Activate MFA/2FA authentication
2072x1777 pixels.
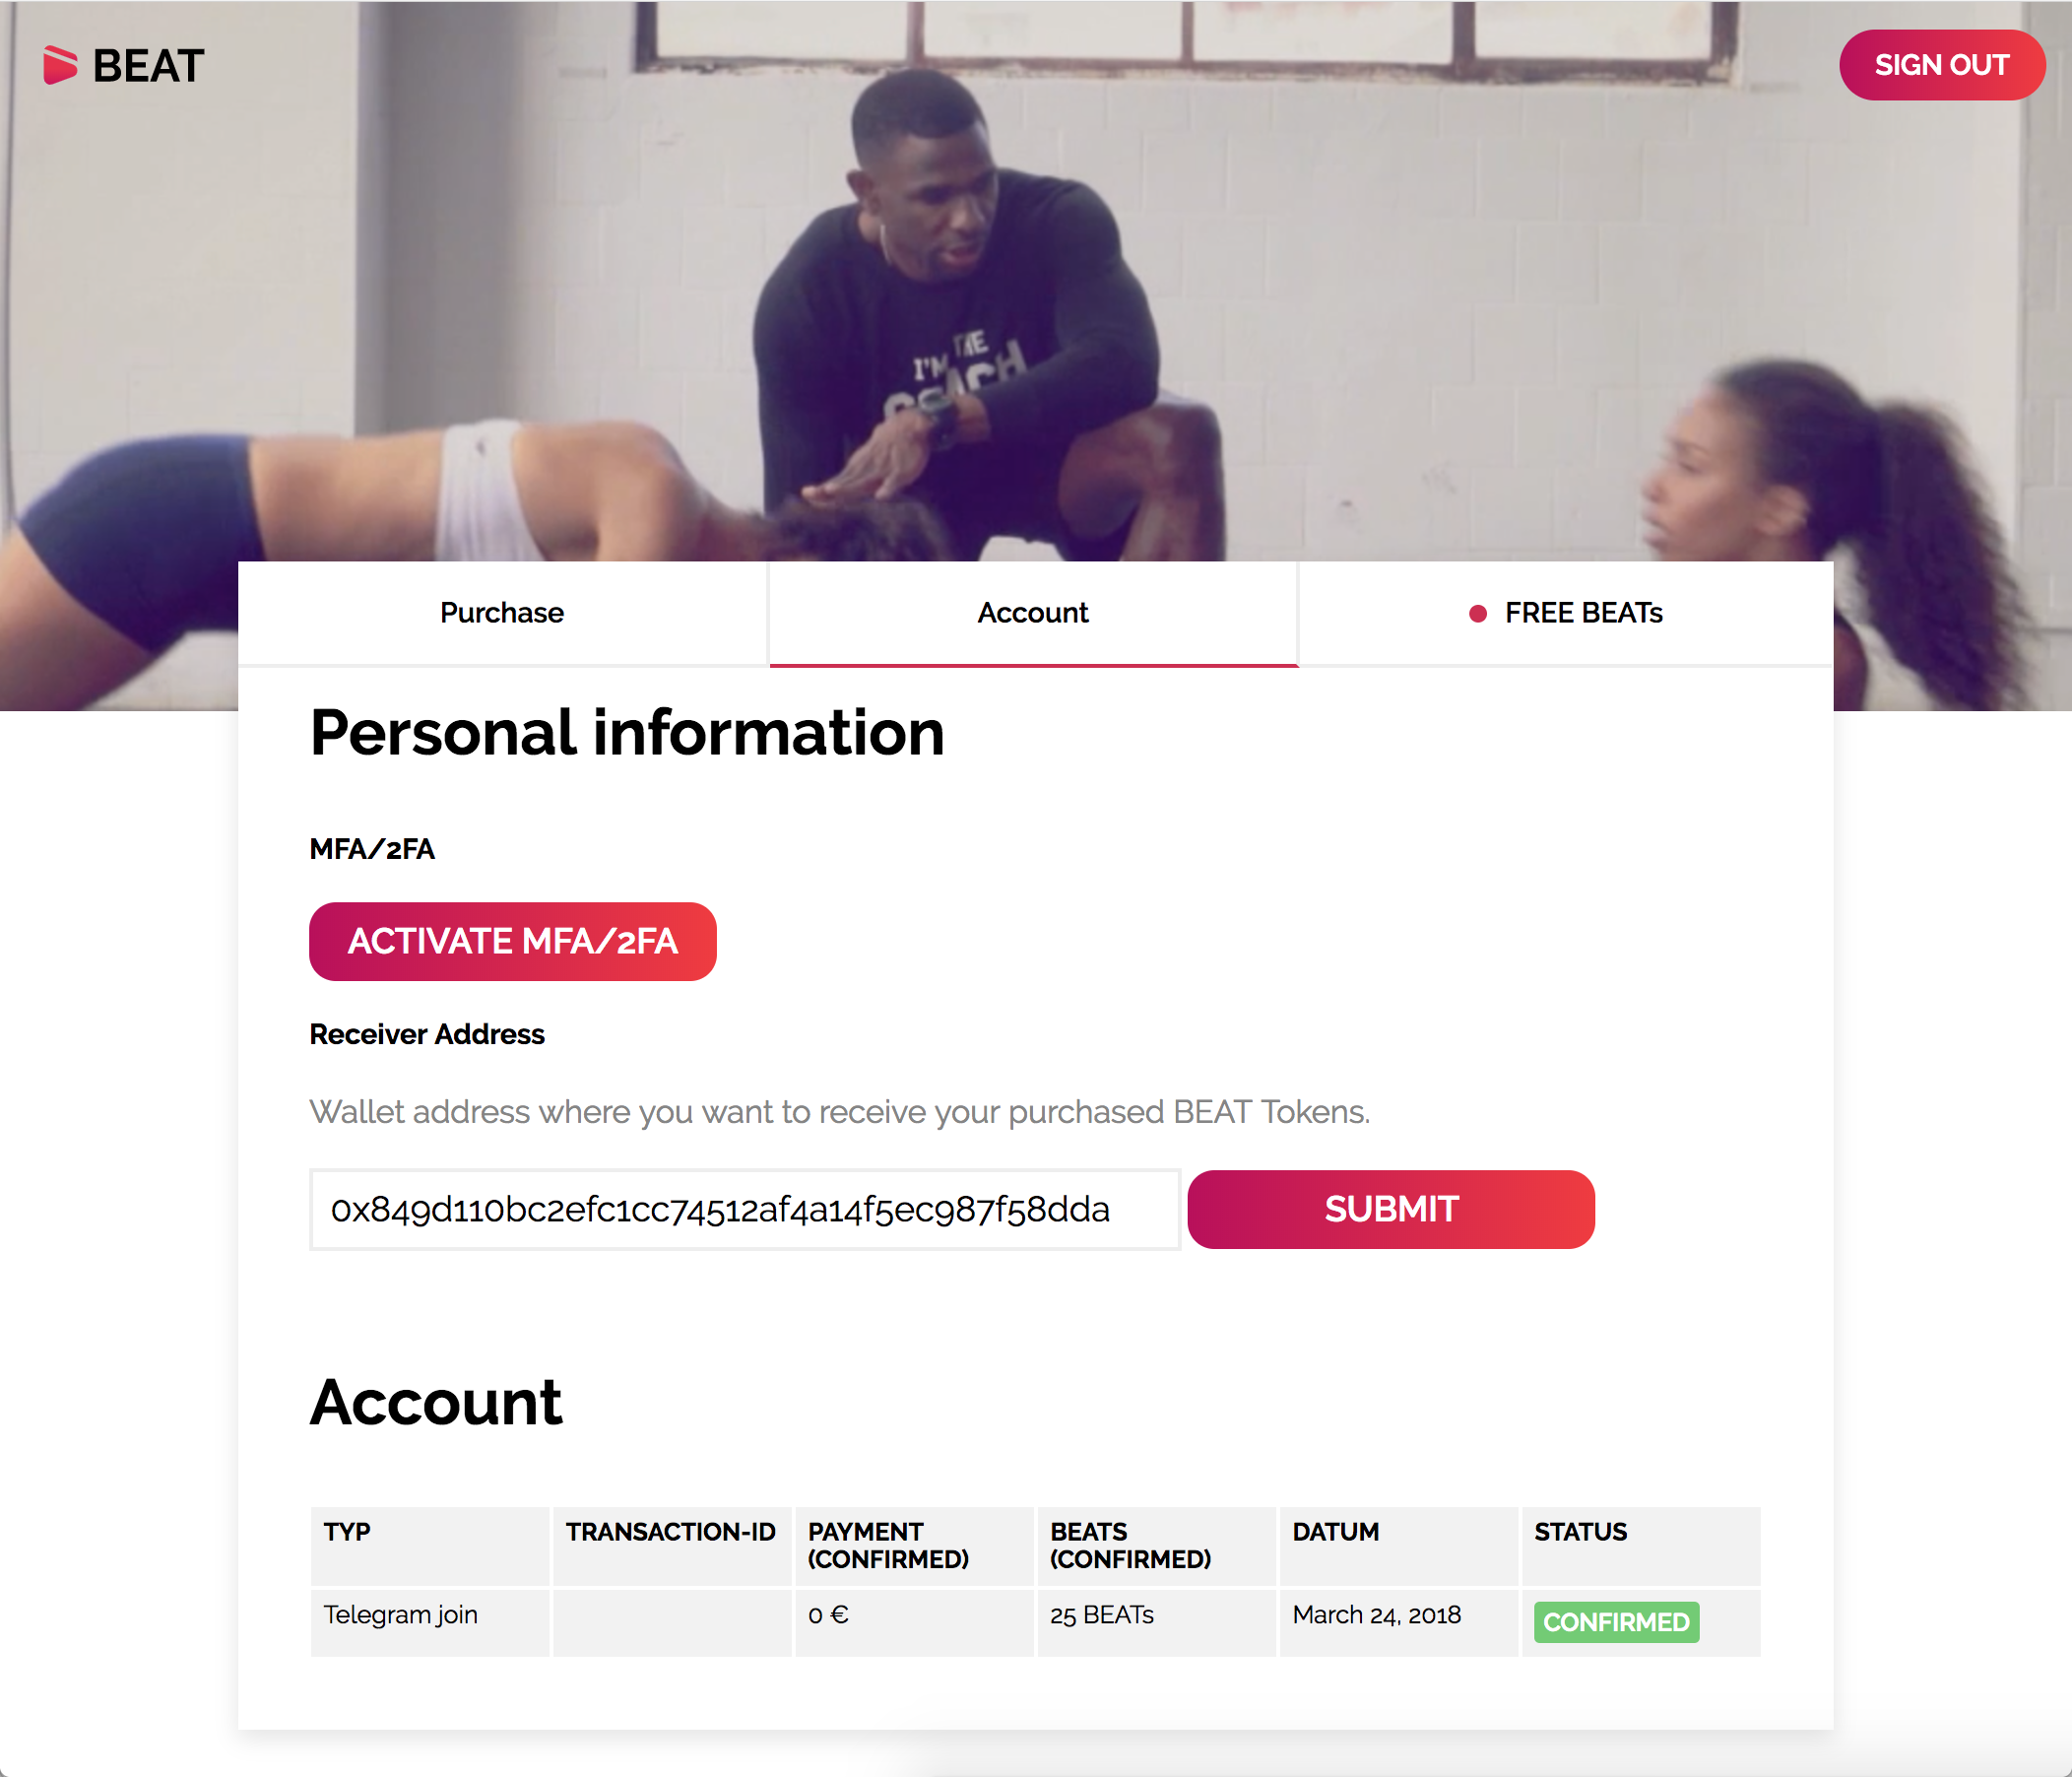[512, 941]
